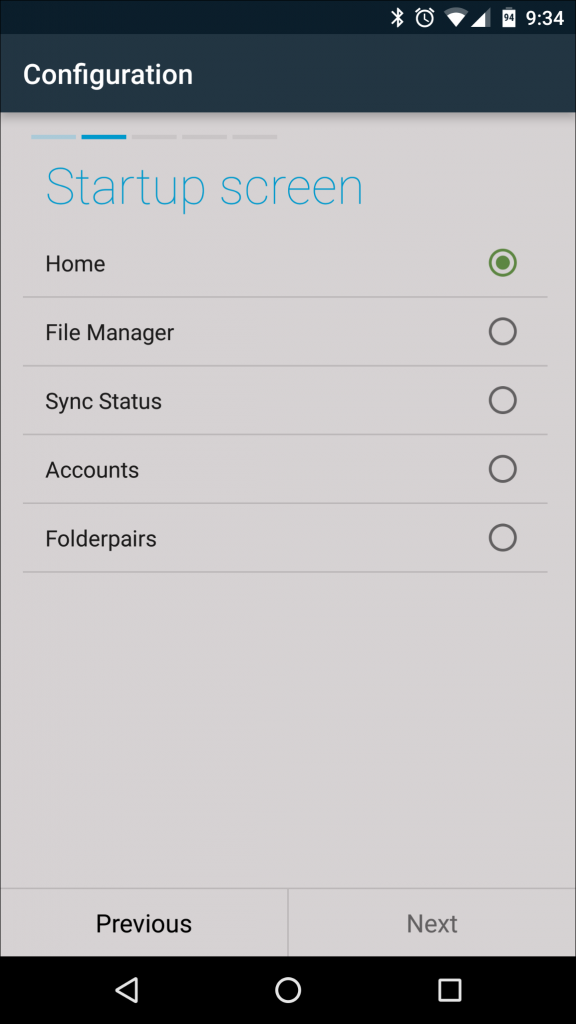576x1024 pixels.
Task: Tap the first wizard progress segment
Action: pyautogui.click(x=53, y=137)
